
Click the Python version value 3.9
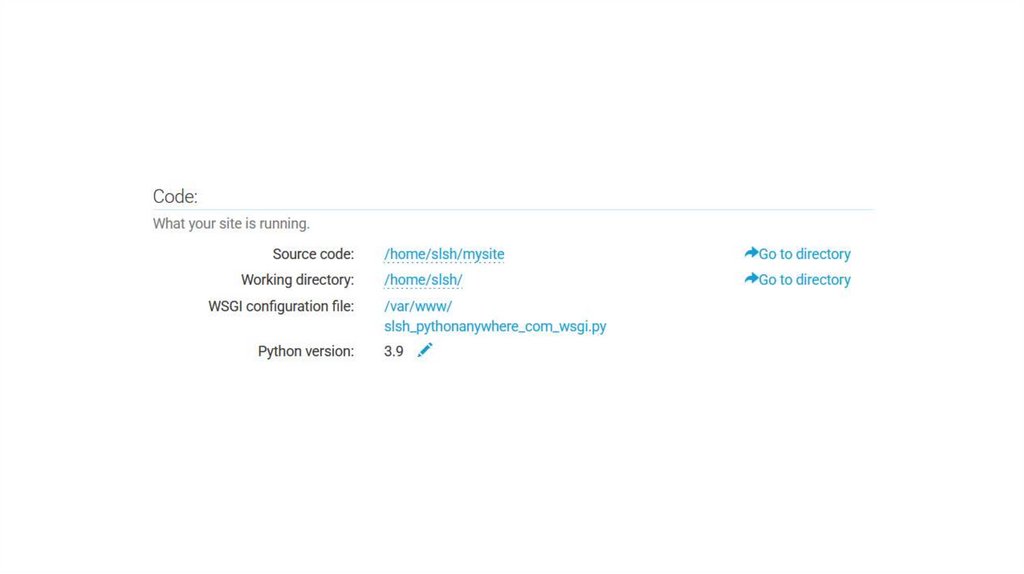(394, 351)
